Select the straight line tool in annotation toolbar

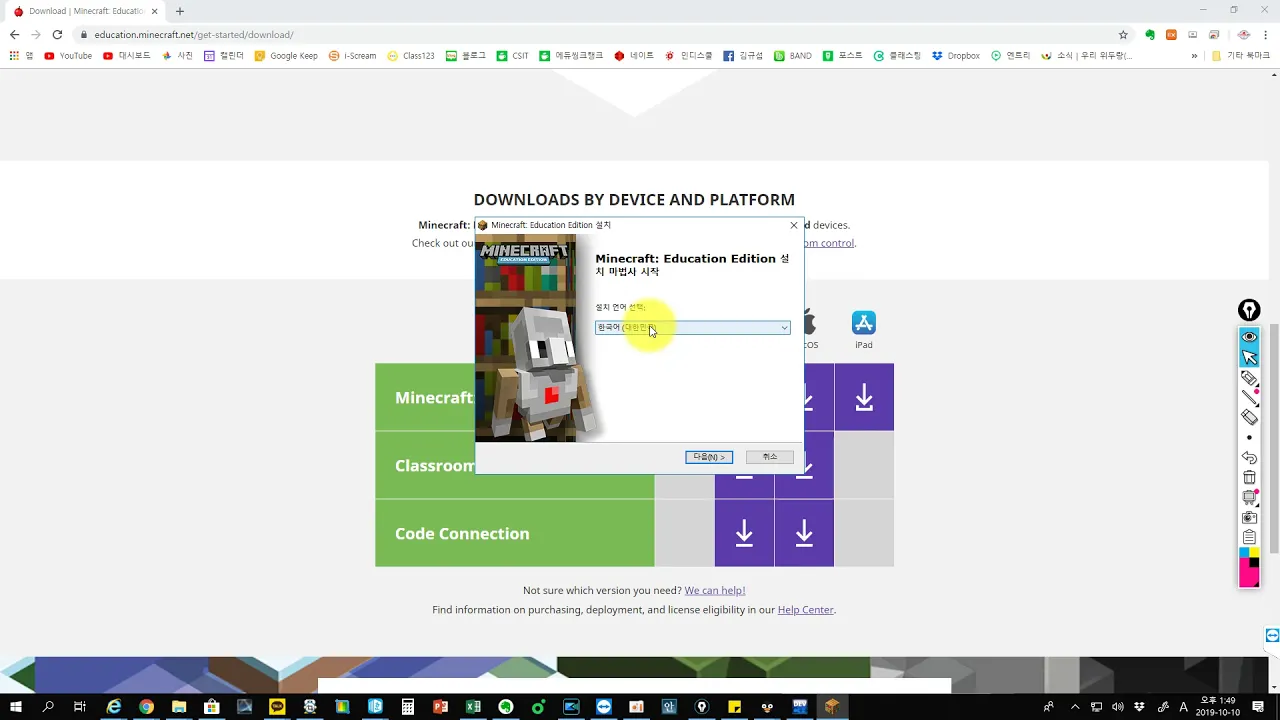1249,398
